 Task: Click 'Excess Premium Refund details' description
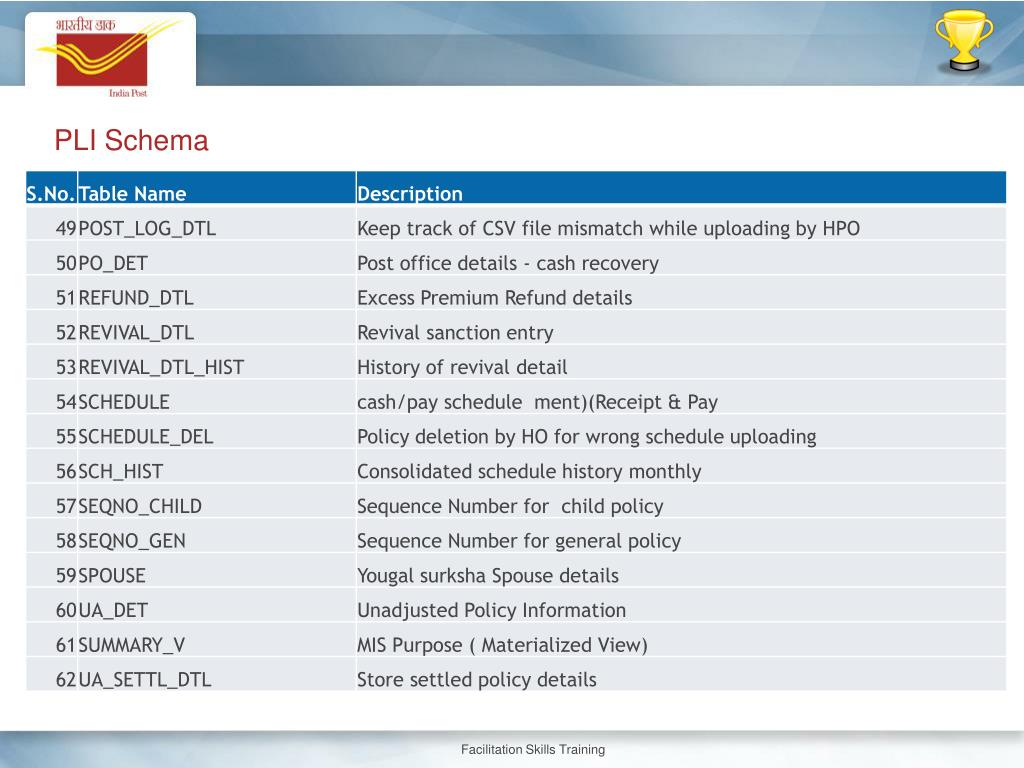pyautogui.click(x=494, y=297)
